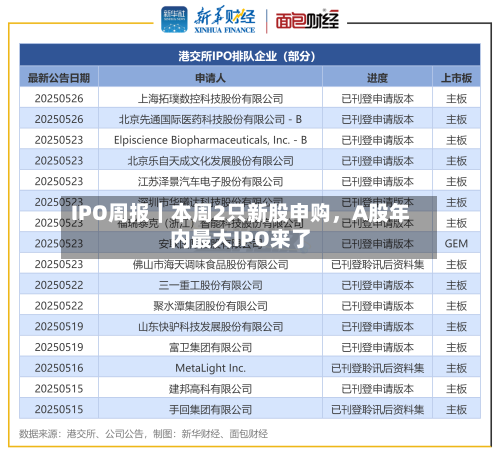The image size is (500, 456).
Task: Select 三一重工股份有限公司 applicant cell
Action: tap(210, 285)
